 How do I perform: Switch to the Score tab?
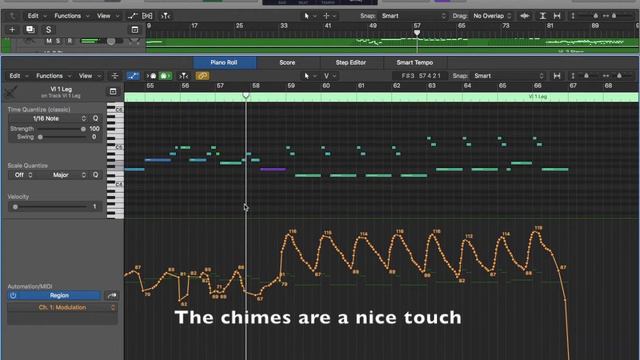pyautogui.click(x=287, y=62)
